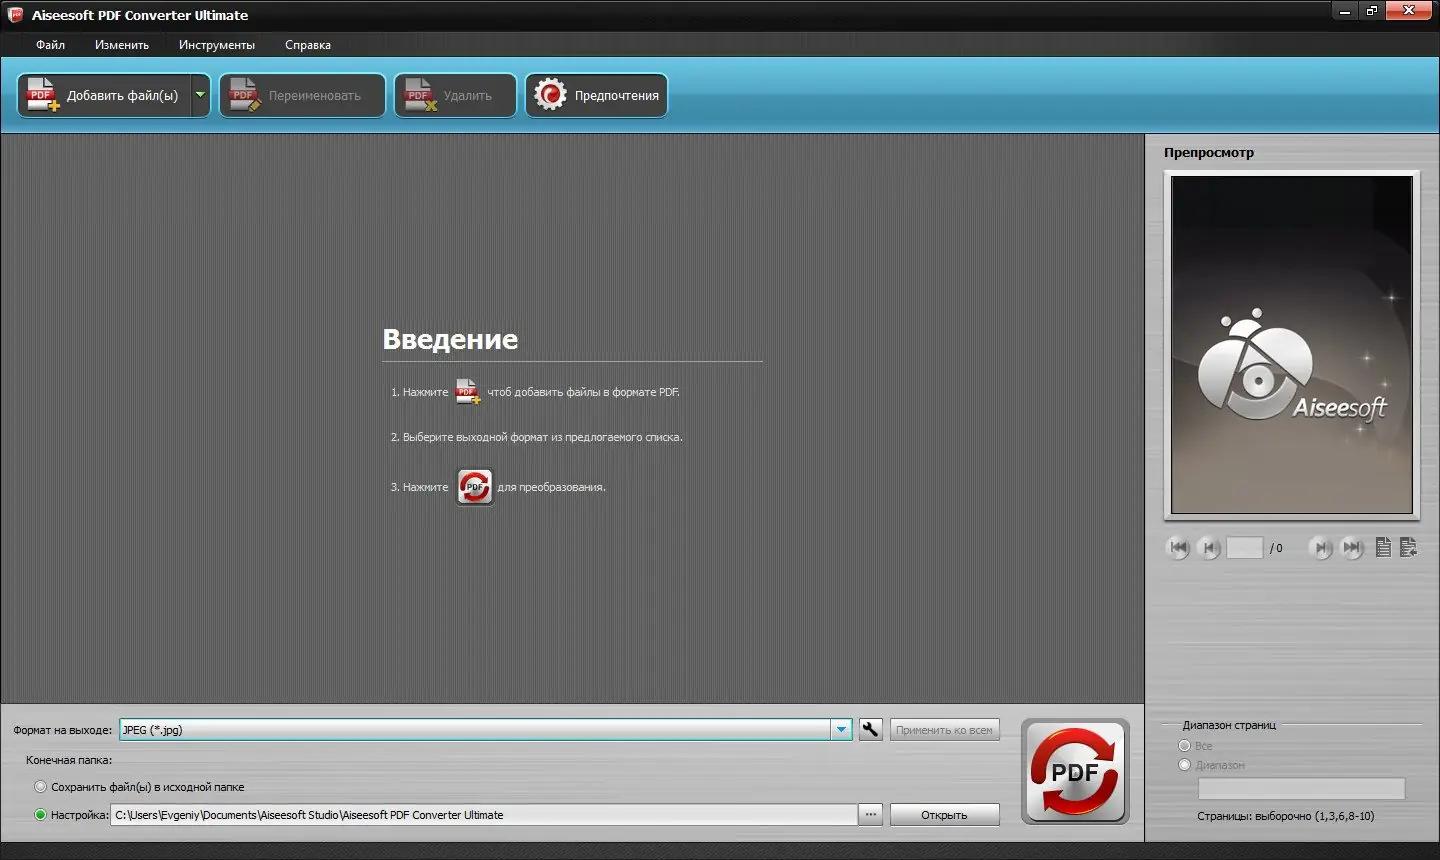Click the Препросмотр panel label

click(x=1208, y=153)
